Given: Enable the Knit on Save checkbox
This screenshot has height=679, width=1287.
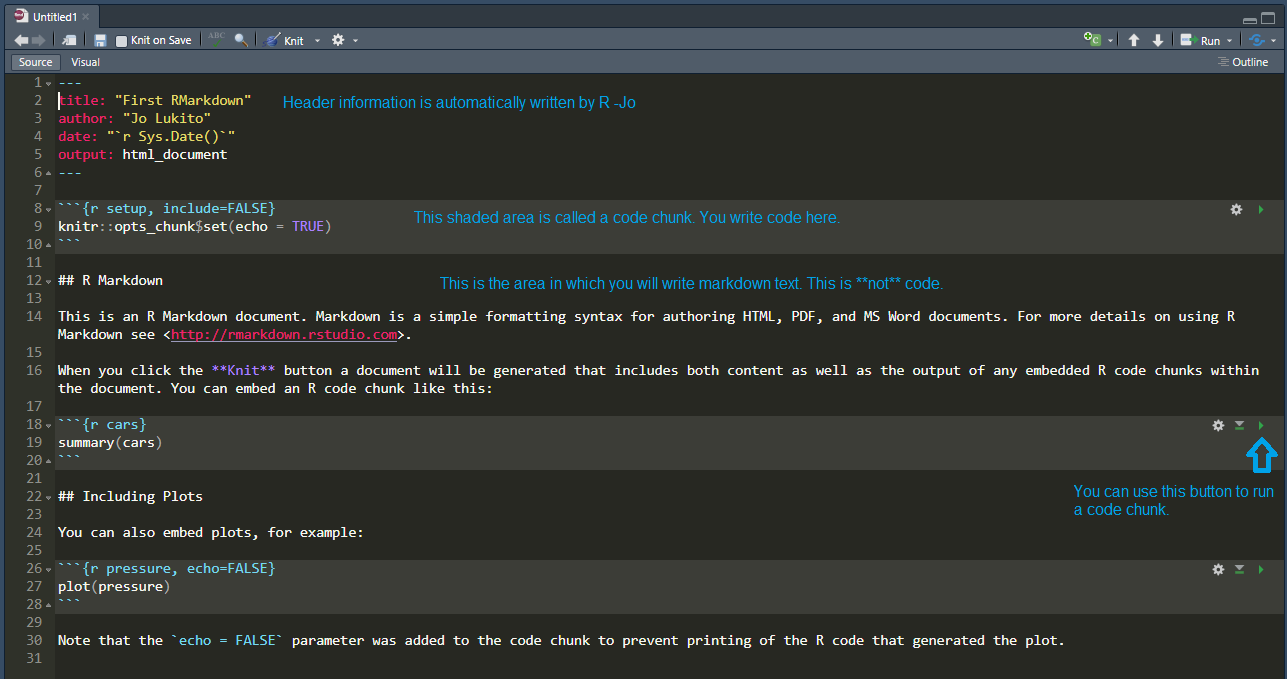Looking at the screenshot, I should click(122, 41).
